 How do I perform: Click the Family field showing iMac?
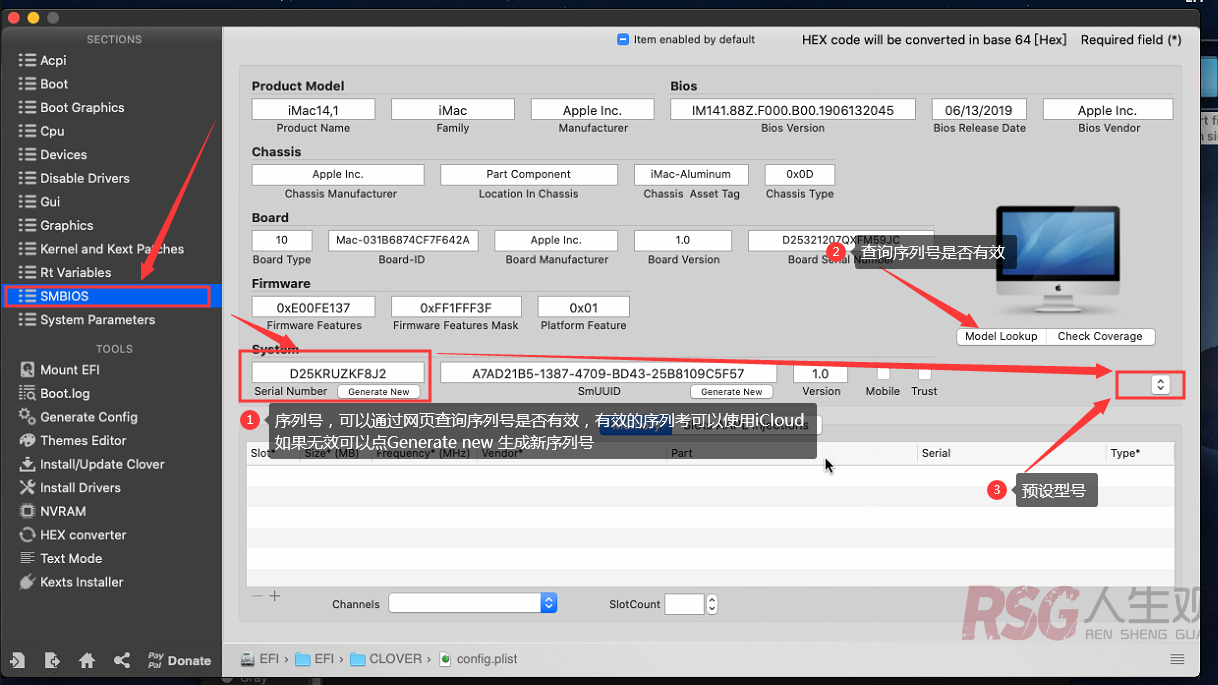click(452, 110)
